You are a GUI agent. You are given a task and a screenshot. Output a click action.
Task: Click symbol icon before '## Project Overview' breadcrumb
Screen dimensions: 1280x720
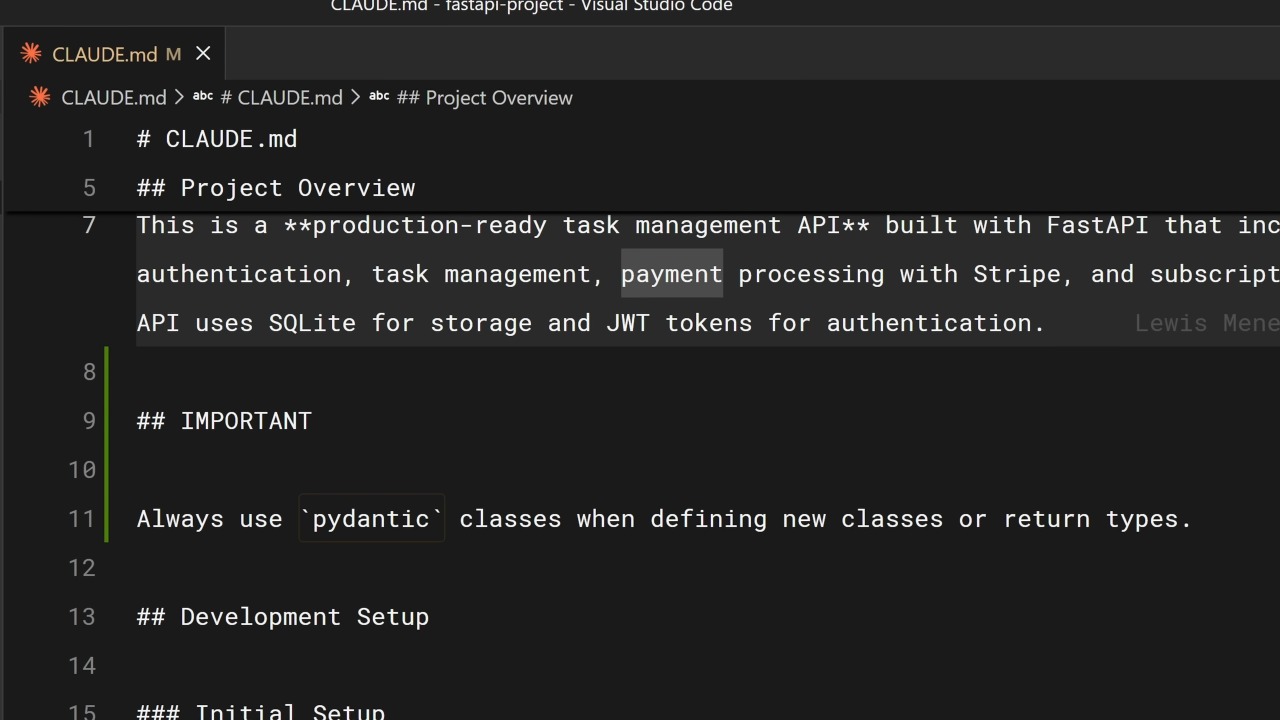[x=379, y=97]
